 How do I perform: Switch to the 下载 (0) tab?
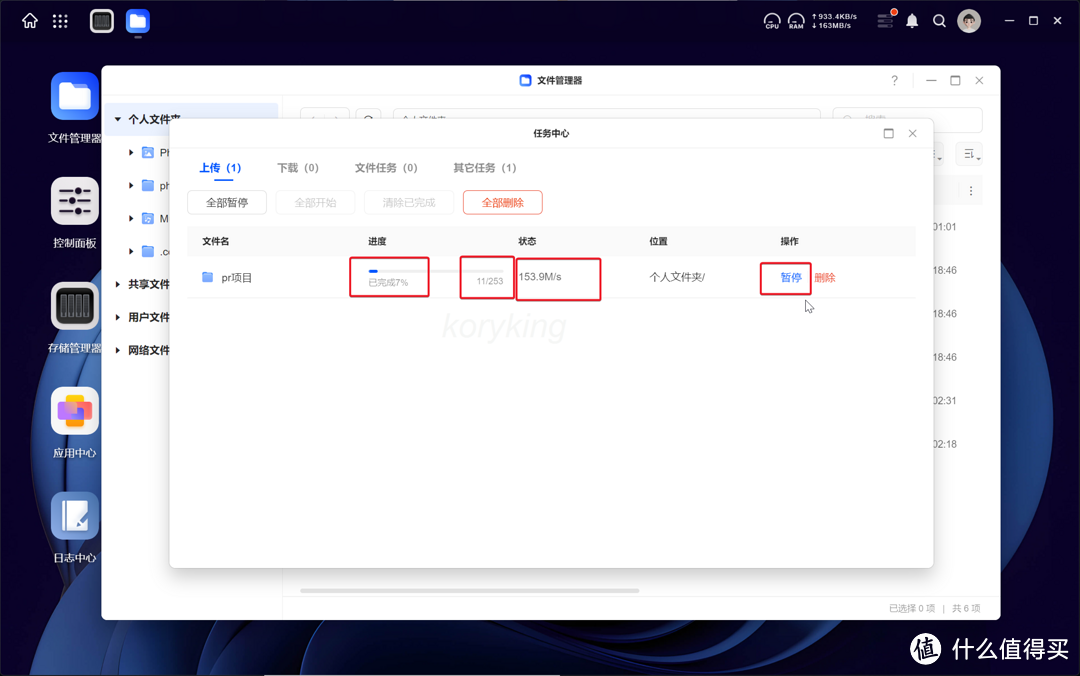coord(297,167)
